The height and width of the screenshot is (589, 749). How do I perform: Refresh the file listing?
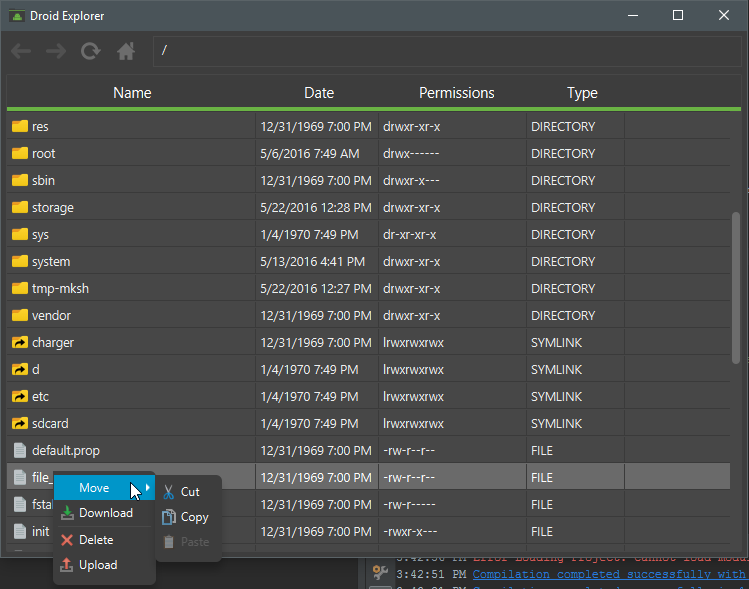click(91, 51)
